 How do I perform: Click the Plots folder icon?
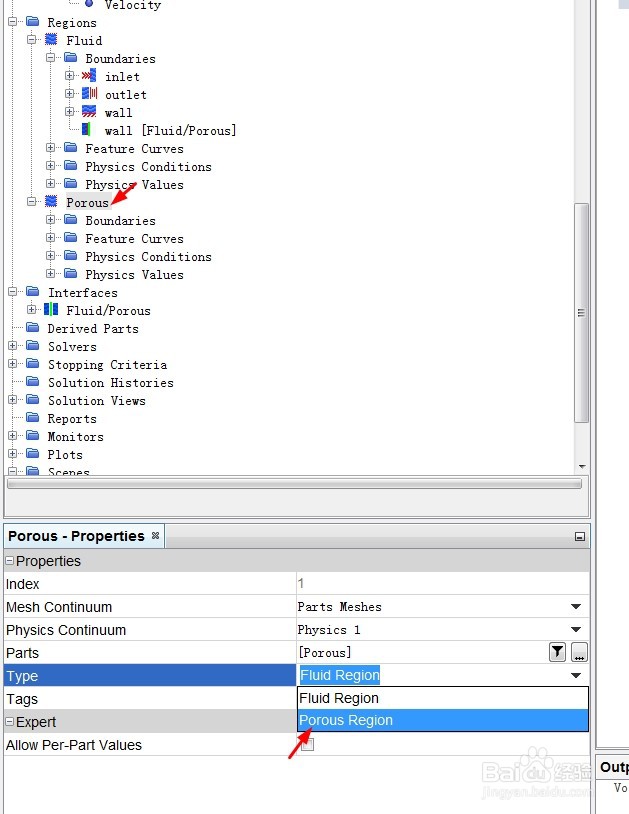point(33,454)
